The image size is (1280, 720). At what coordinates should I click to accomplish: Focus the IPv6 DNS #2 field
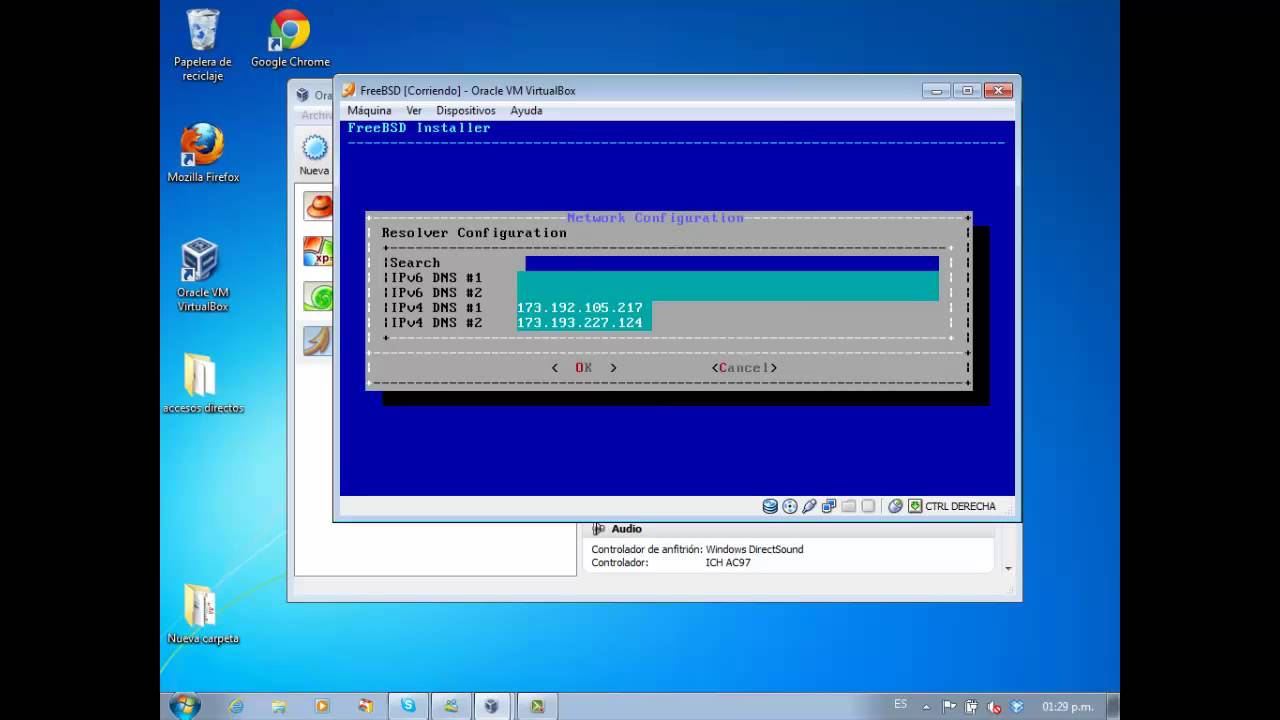tap(728, 293)
